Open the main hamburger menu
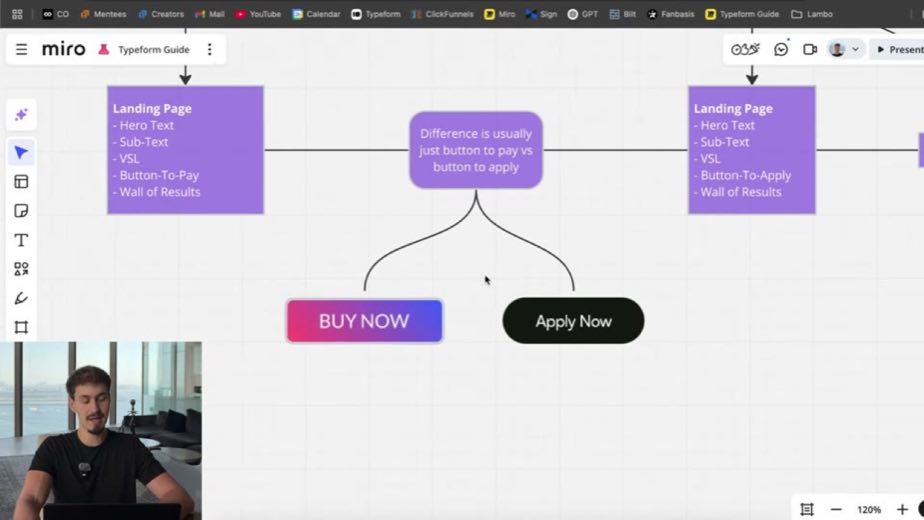The height and width of the screenshot is (520, 924). (21, 50)
